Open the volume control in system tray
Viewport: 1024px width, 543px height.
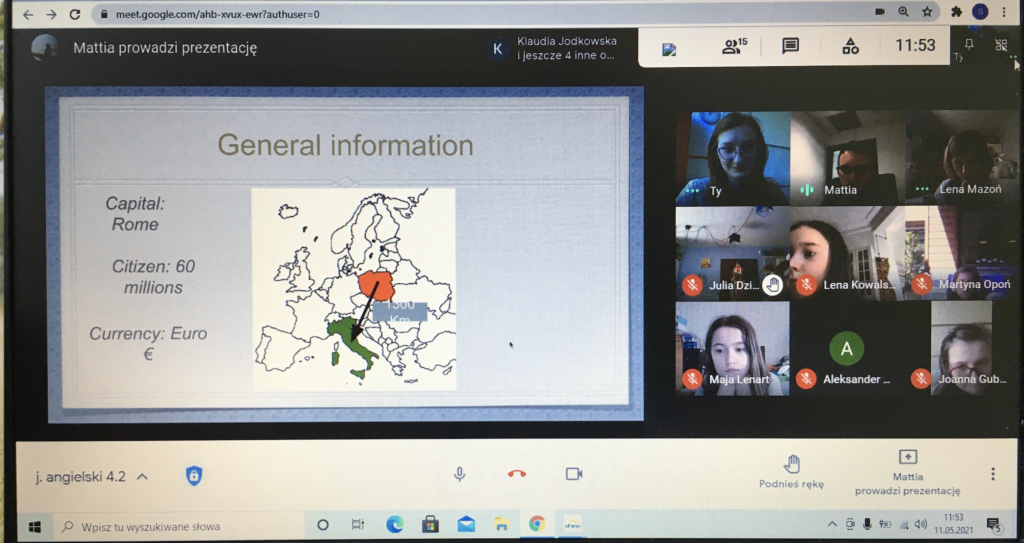pyautogui.click(x=921, y=524)
